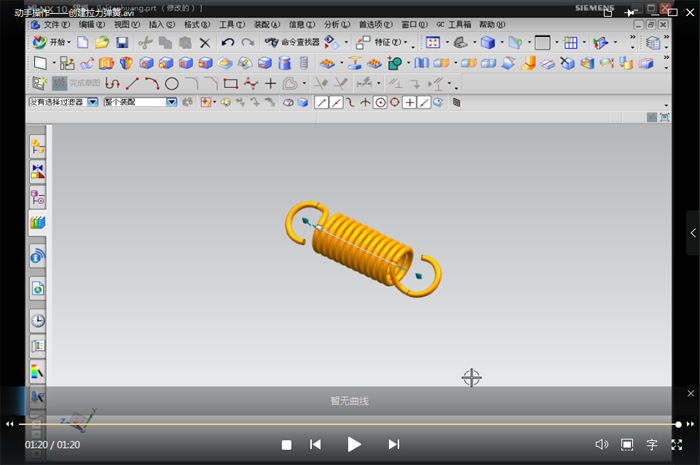Open the 整个装配 scope dropdown
Screen dimensions: 700x465
coord(171,102)
